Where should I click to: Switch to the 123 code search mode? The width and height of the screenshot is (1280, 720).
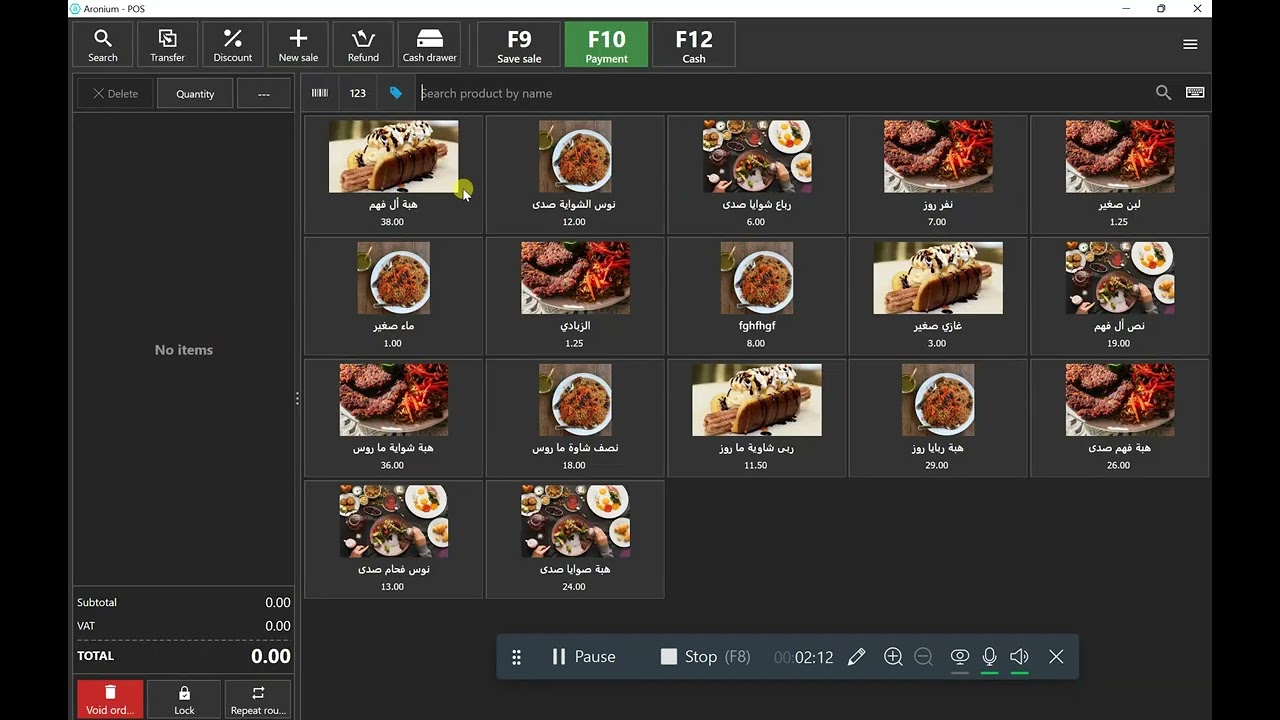click(x=358, y=93)
